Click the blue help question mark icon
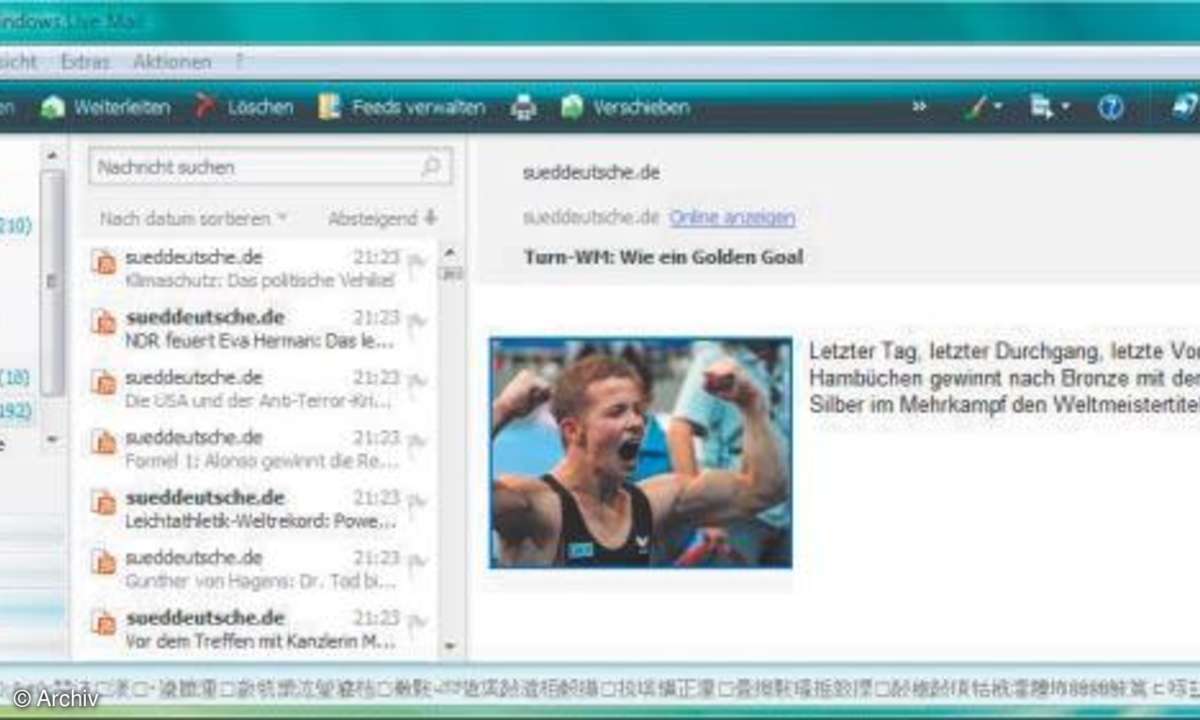 coord(1110,107)
